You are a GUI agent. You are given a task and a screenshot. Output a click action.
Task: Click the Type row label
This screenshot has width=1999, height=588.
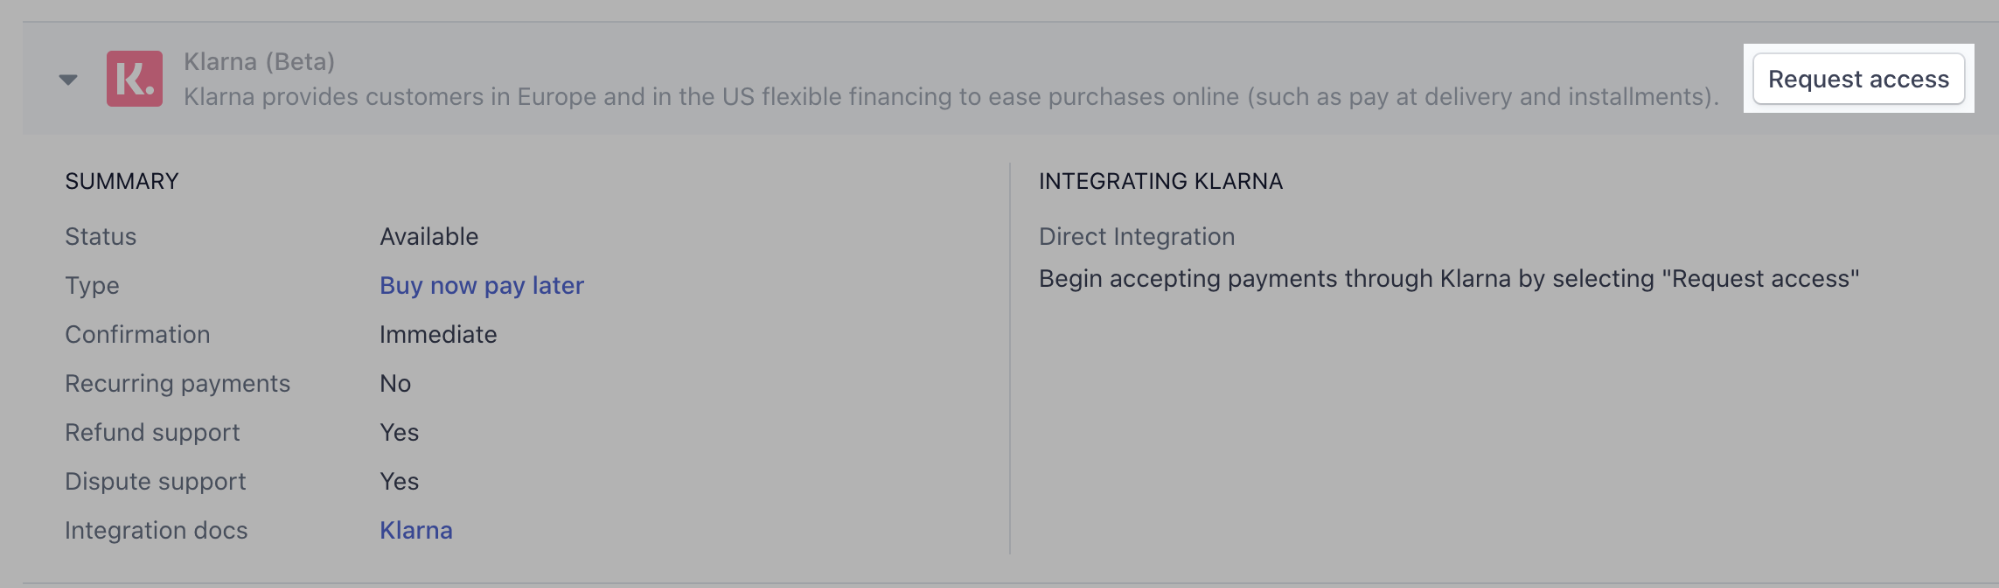coord(93,285)
